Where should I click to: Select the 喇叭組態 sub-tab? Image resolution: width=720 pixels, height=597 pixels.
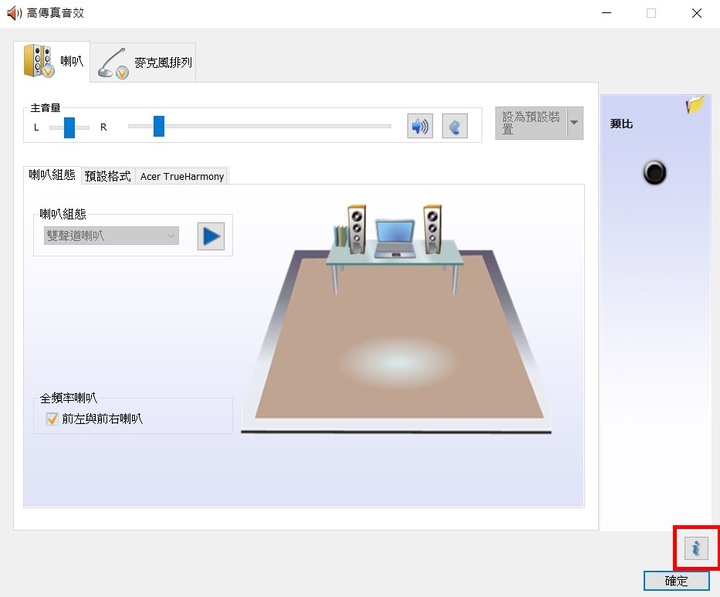[52, 175]
